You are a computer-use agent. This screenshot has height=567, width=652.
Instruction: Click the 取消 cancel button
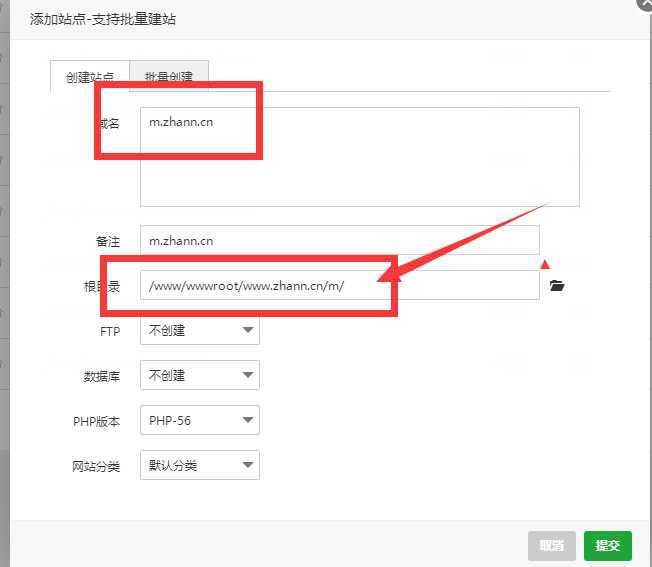click(x=552, y=546)
